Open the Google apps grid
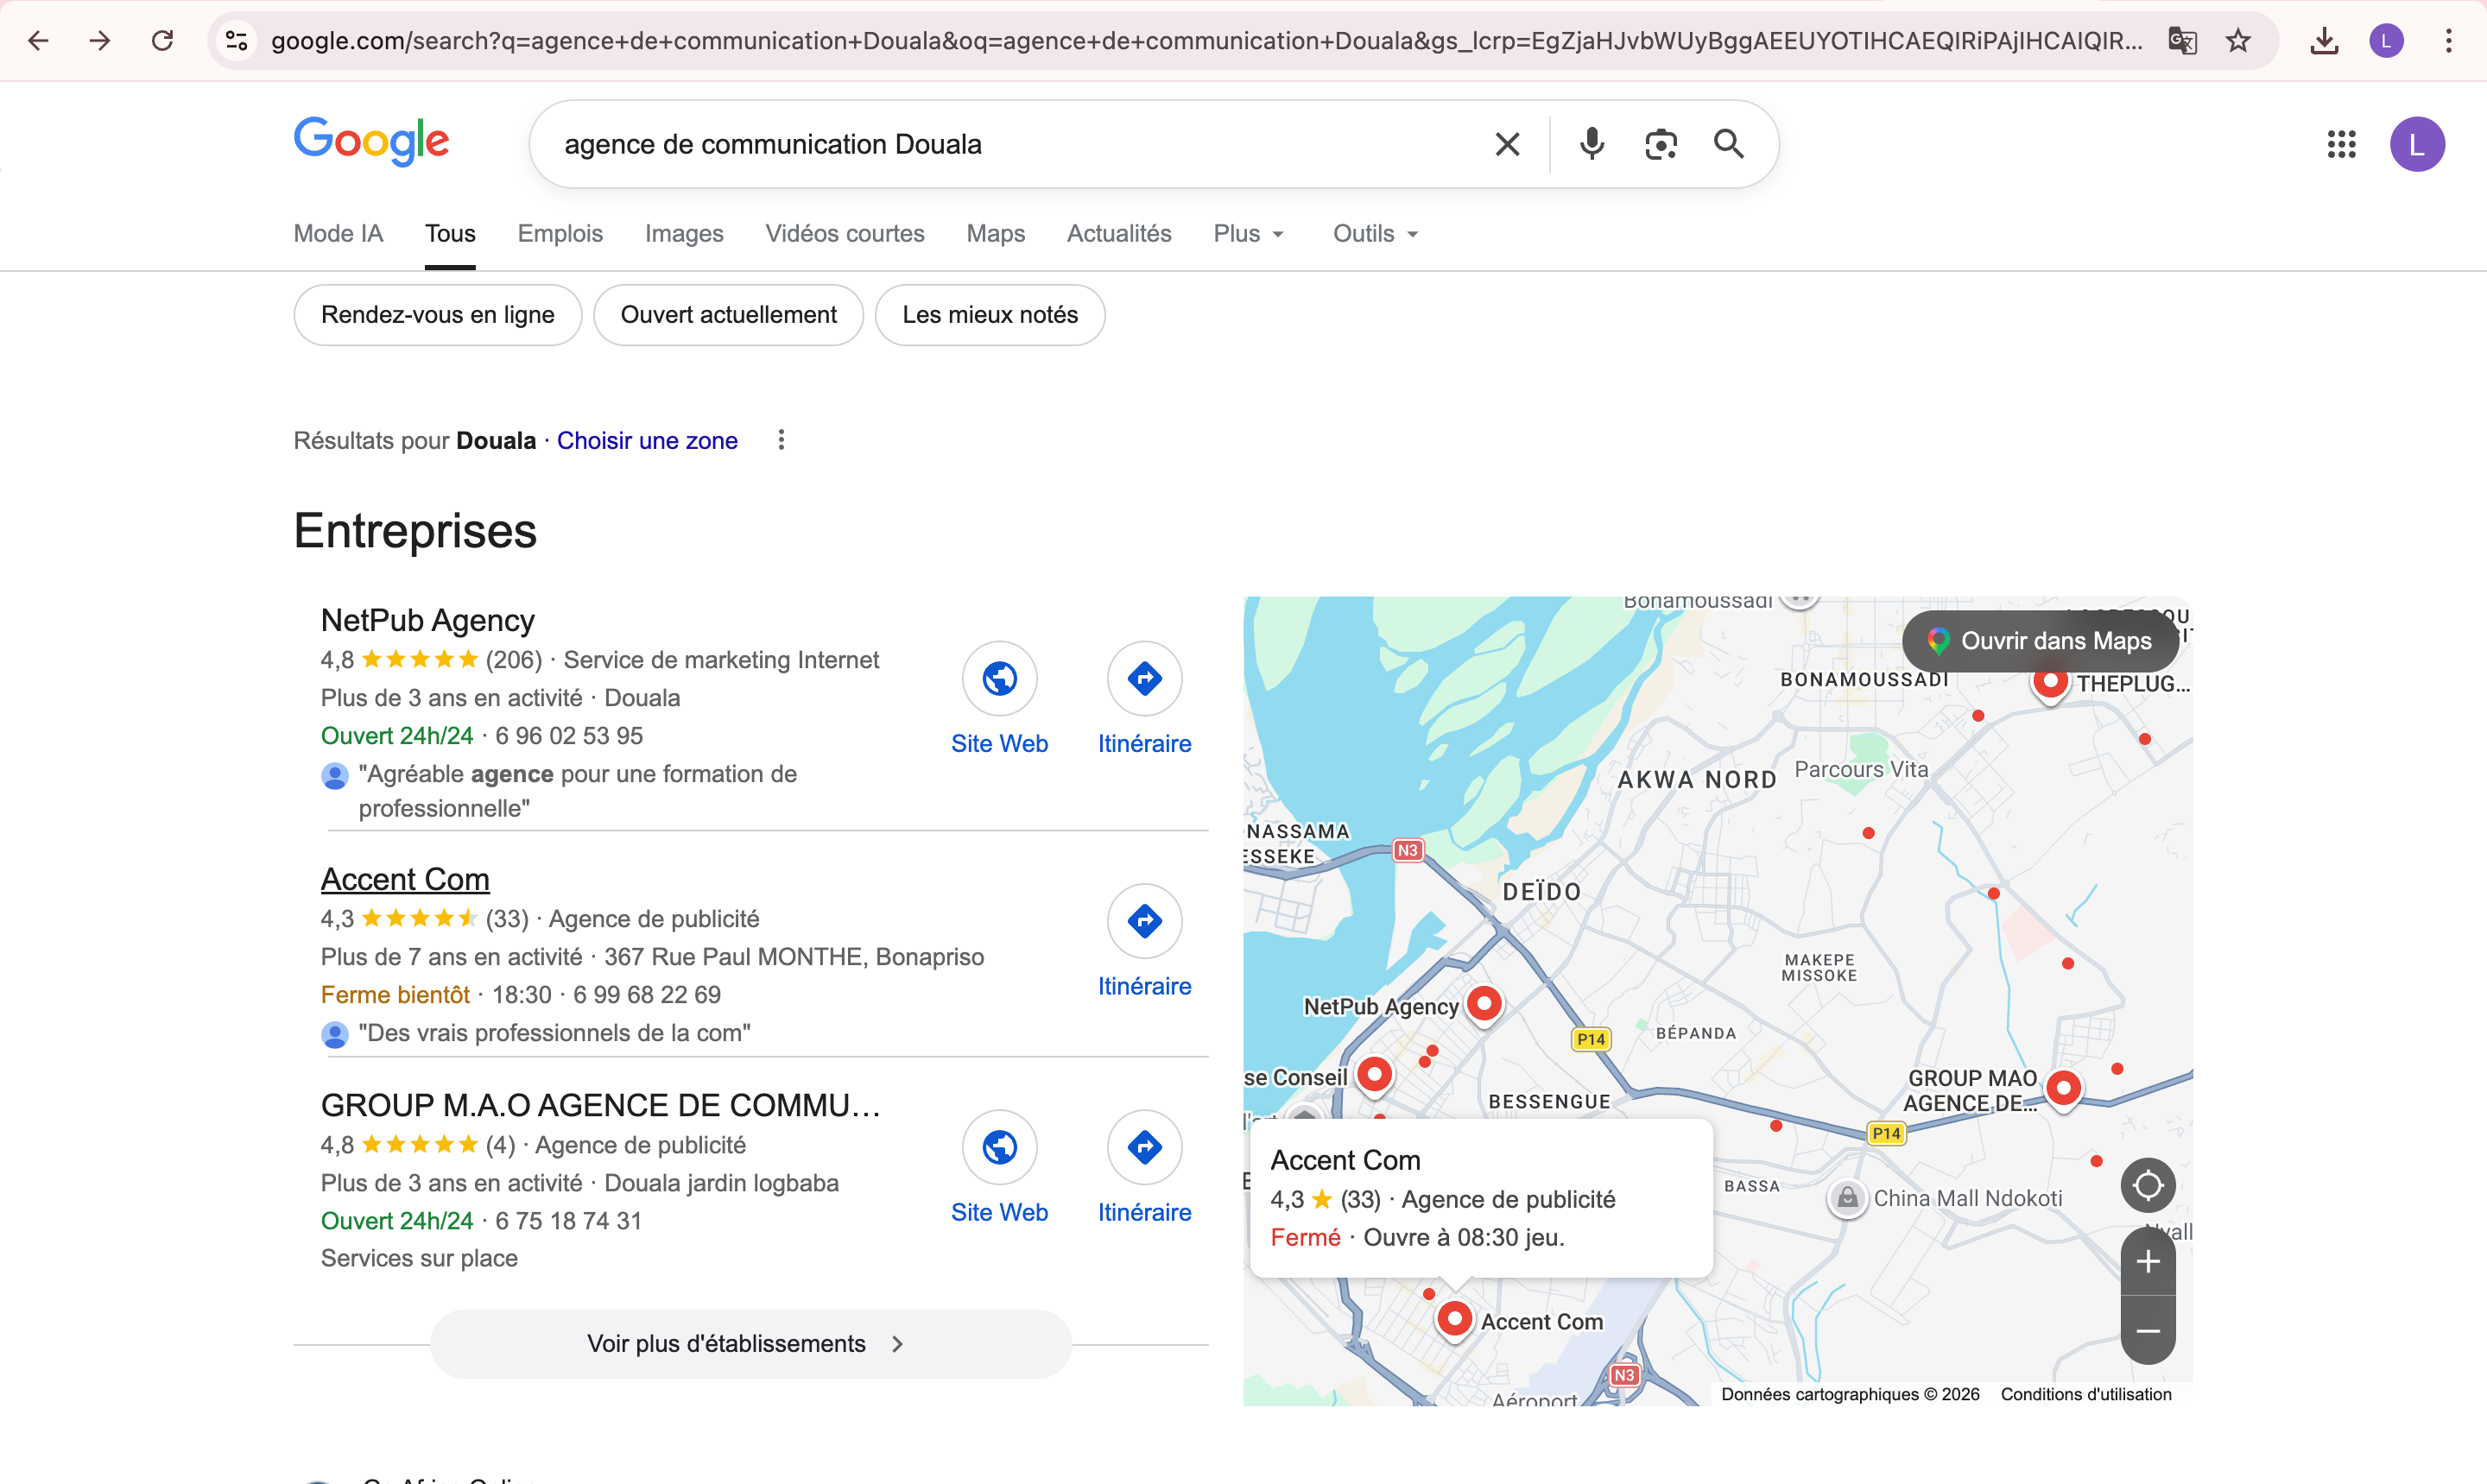Screen dimensions: 2487x1484 click(x=2340, y=144)
